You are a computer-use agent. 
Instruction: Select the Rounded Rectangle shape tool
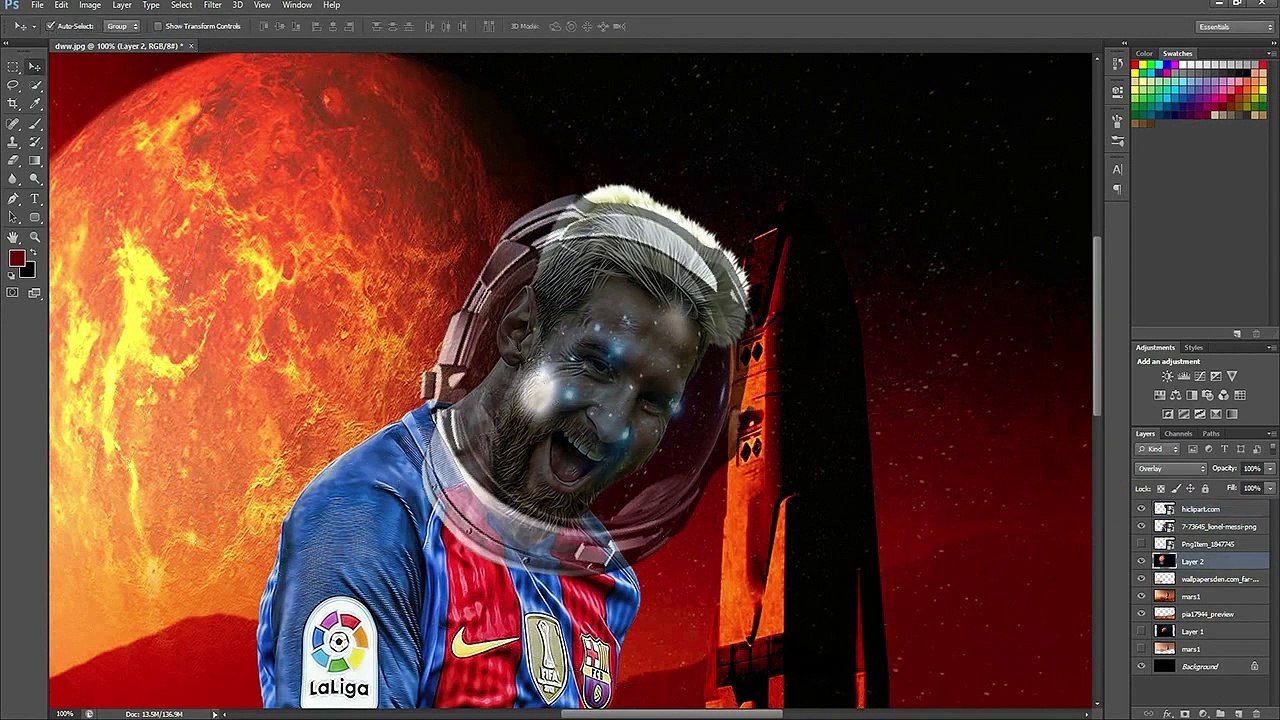[35, 217]
